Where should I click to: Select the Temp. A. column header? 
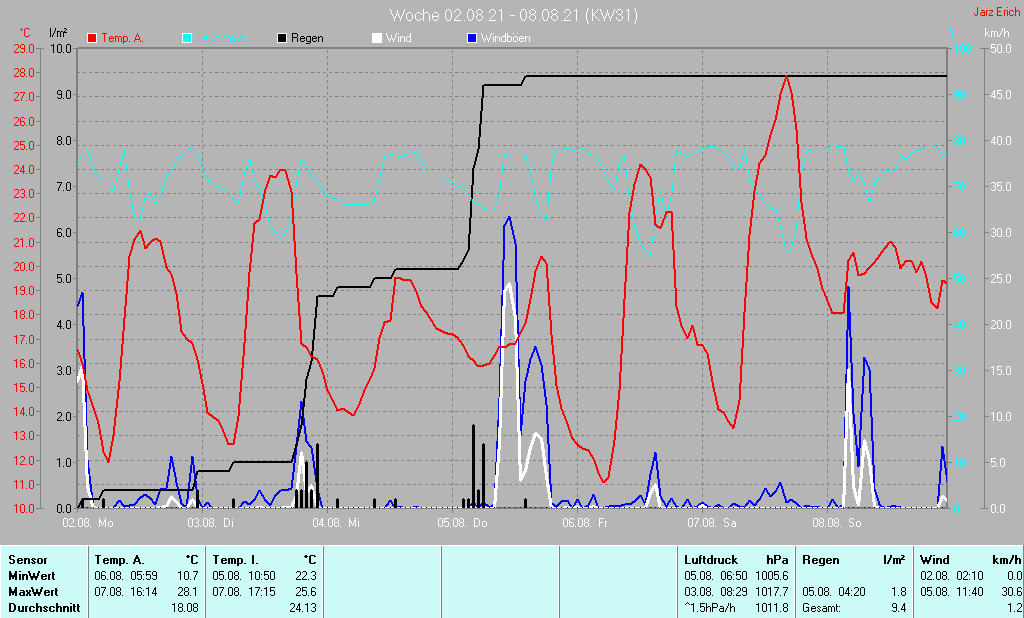click(117, 560)
